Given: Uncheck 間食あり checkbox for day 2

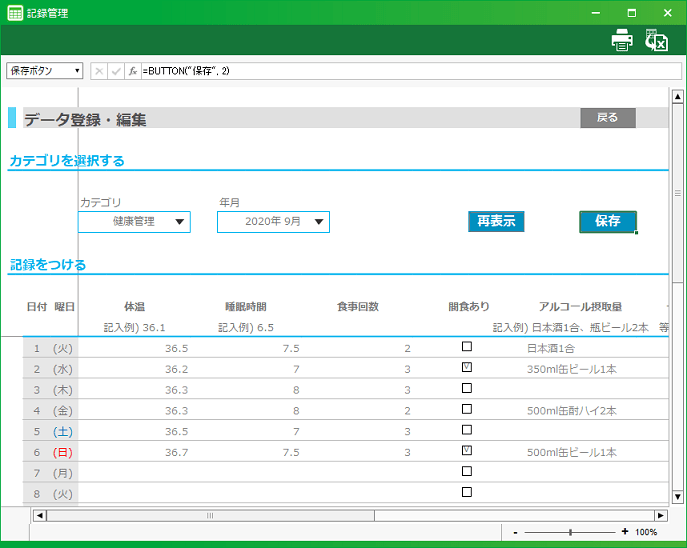Looking at the screenshot, I should [x=467, y=367].
